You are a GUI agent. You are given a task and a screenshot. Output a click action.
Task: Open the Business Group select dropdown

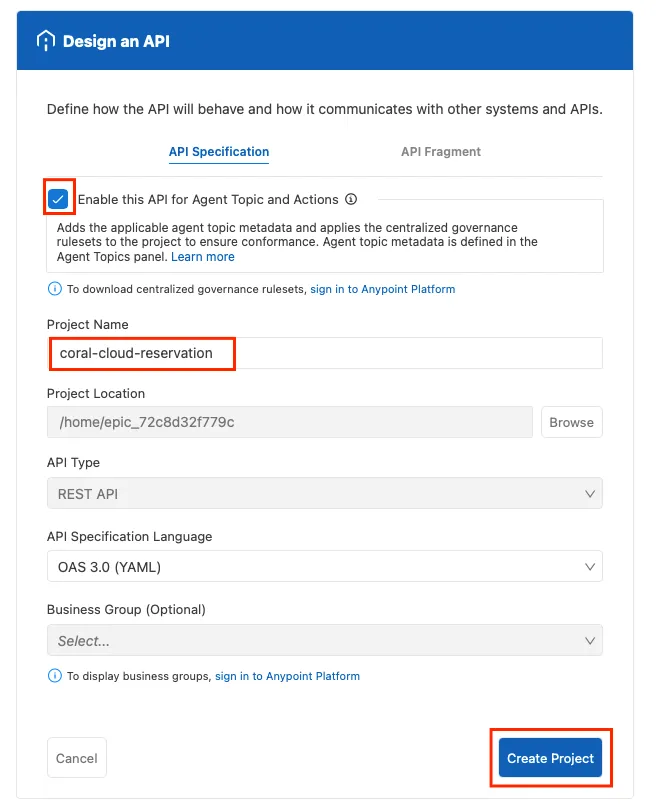(324, 640)
